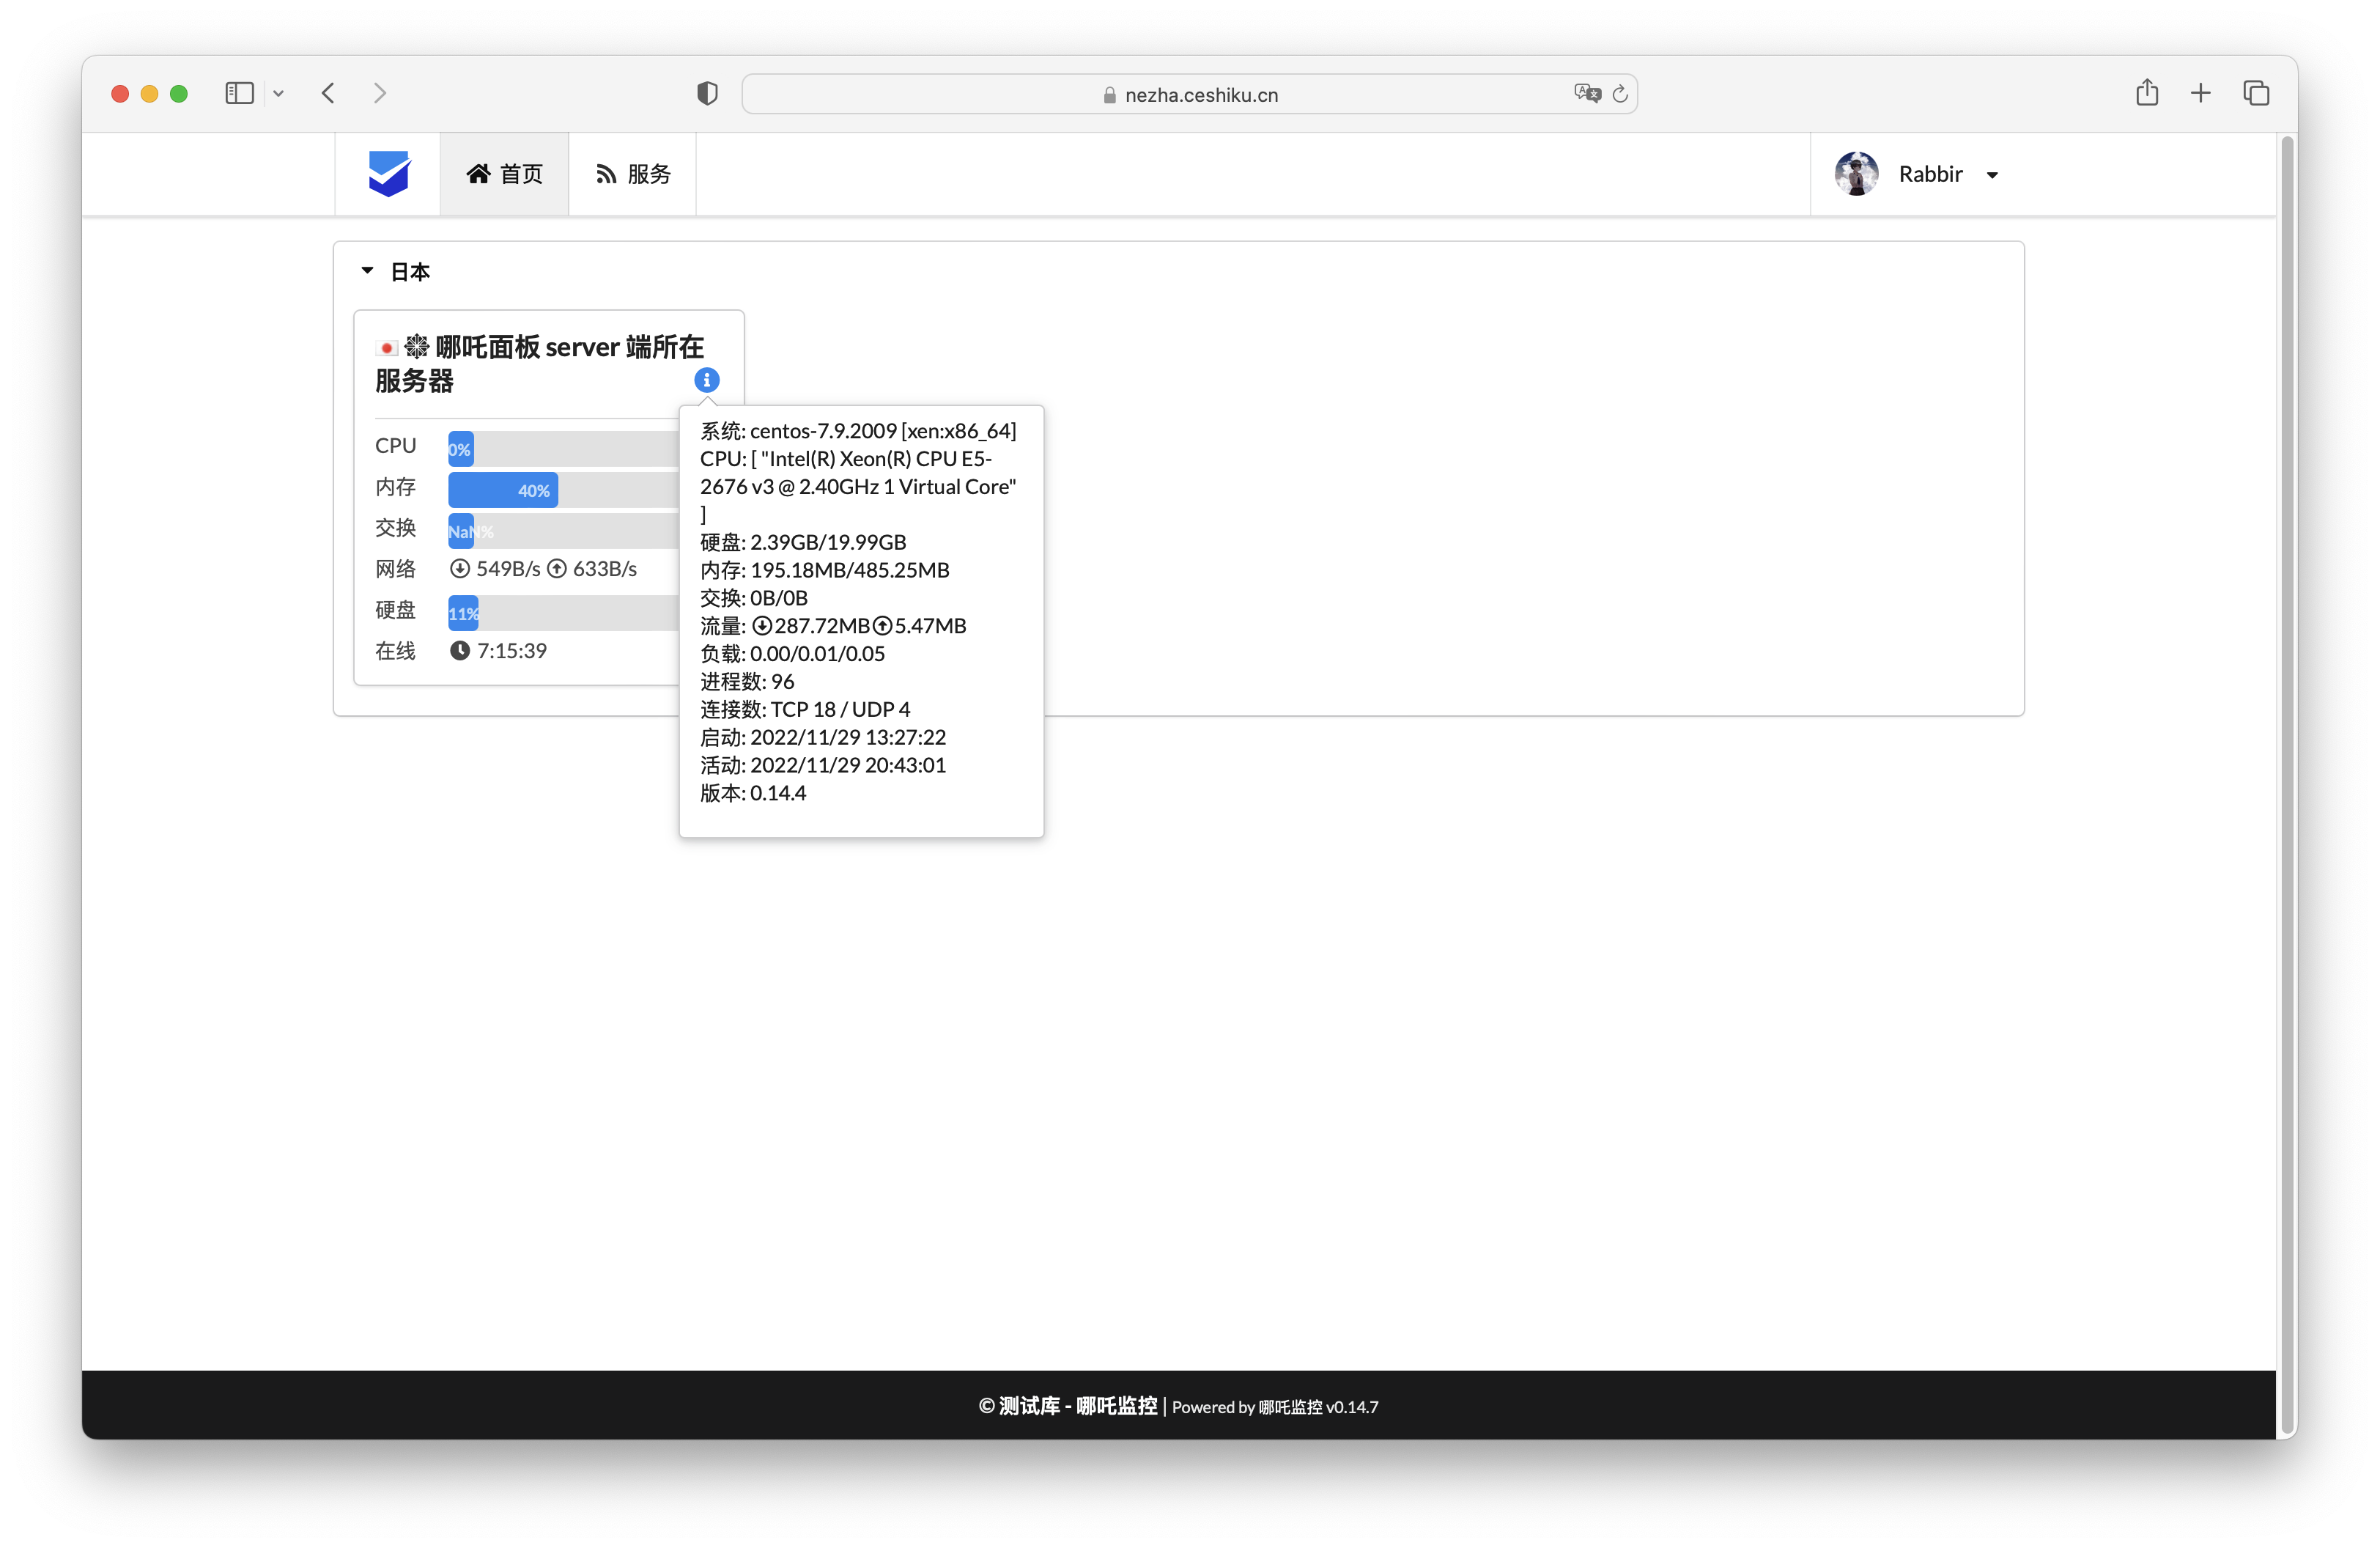Click the 版本: 0.14.4 tooltip line

[x=753, y=794]
